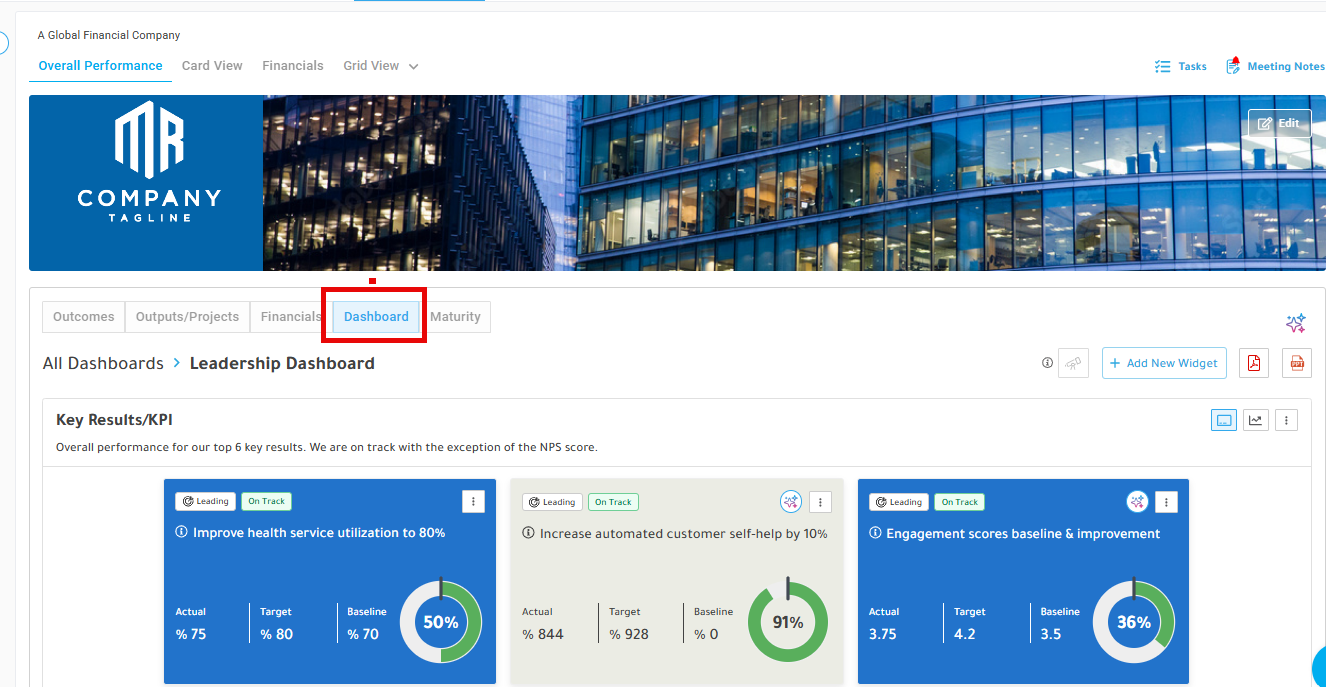
Task: Select the Financials tab next to Outputs/Projects
Action: click(x=291, y=317)
